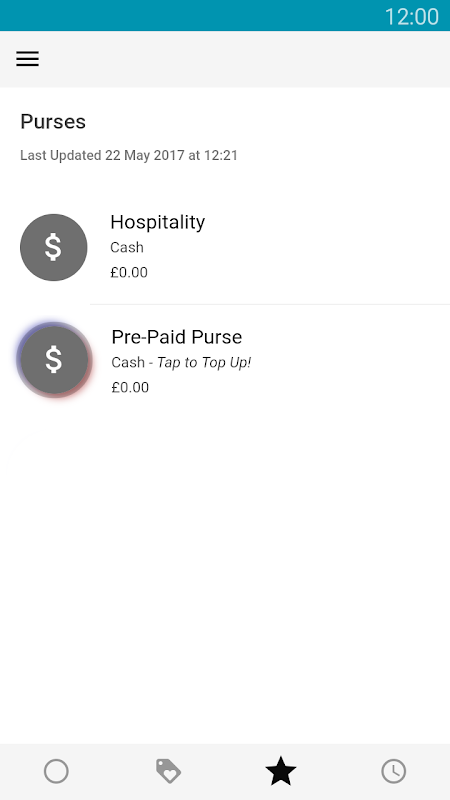Click the 12:00 status bar clock
Viewport: 450px width, 800px height.
[411, 16]
